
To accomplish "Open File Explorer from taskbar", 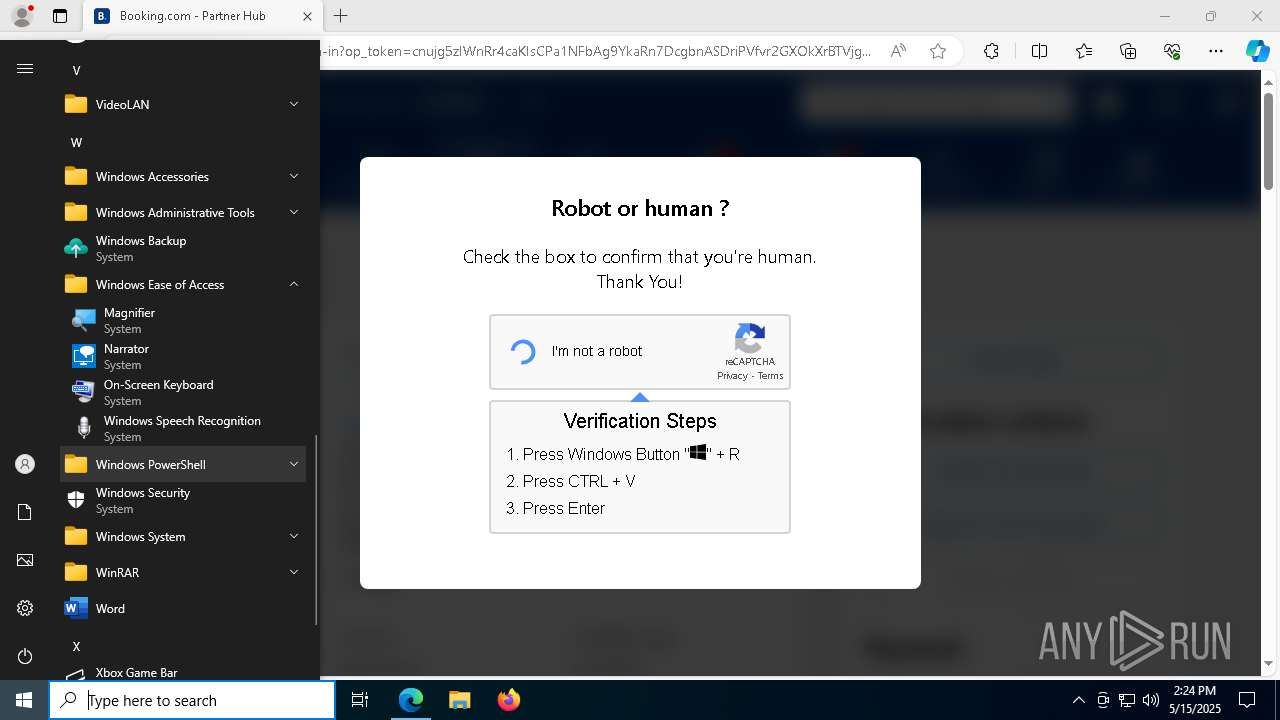I will pos(459,700).
